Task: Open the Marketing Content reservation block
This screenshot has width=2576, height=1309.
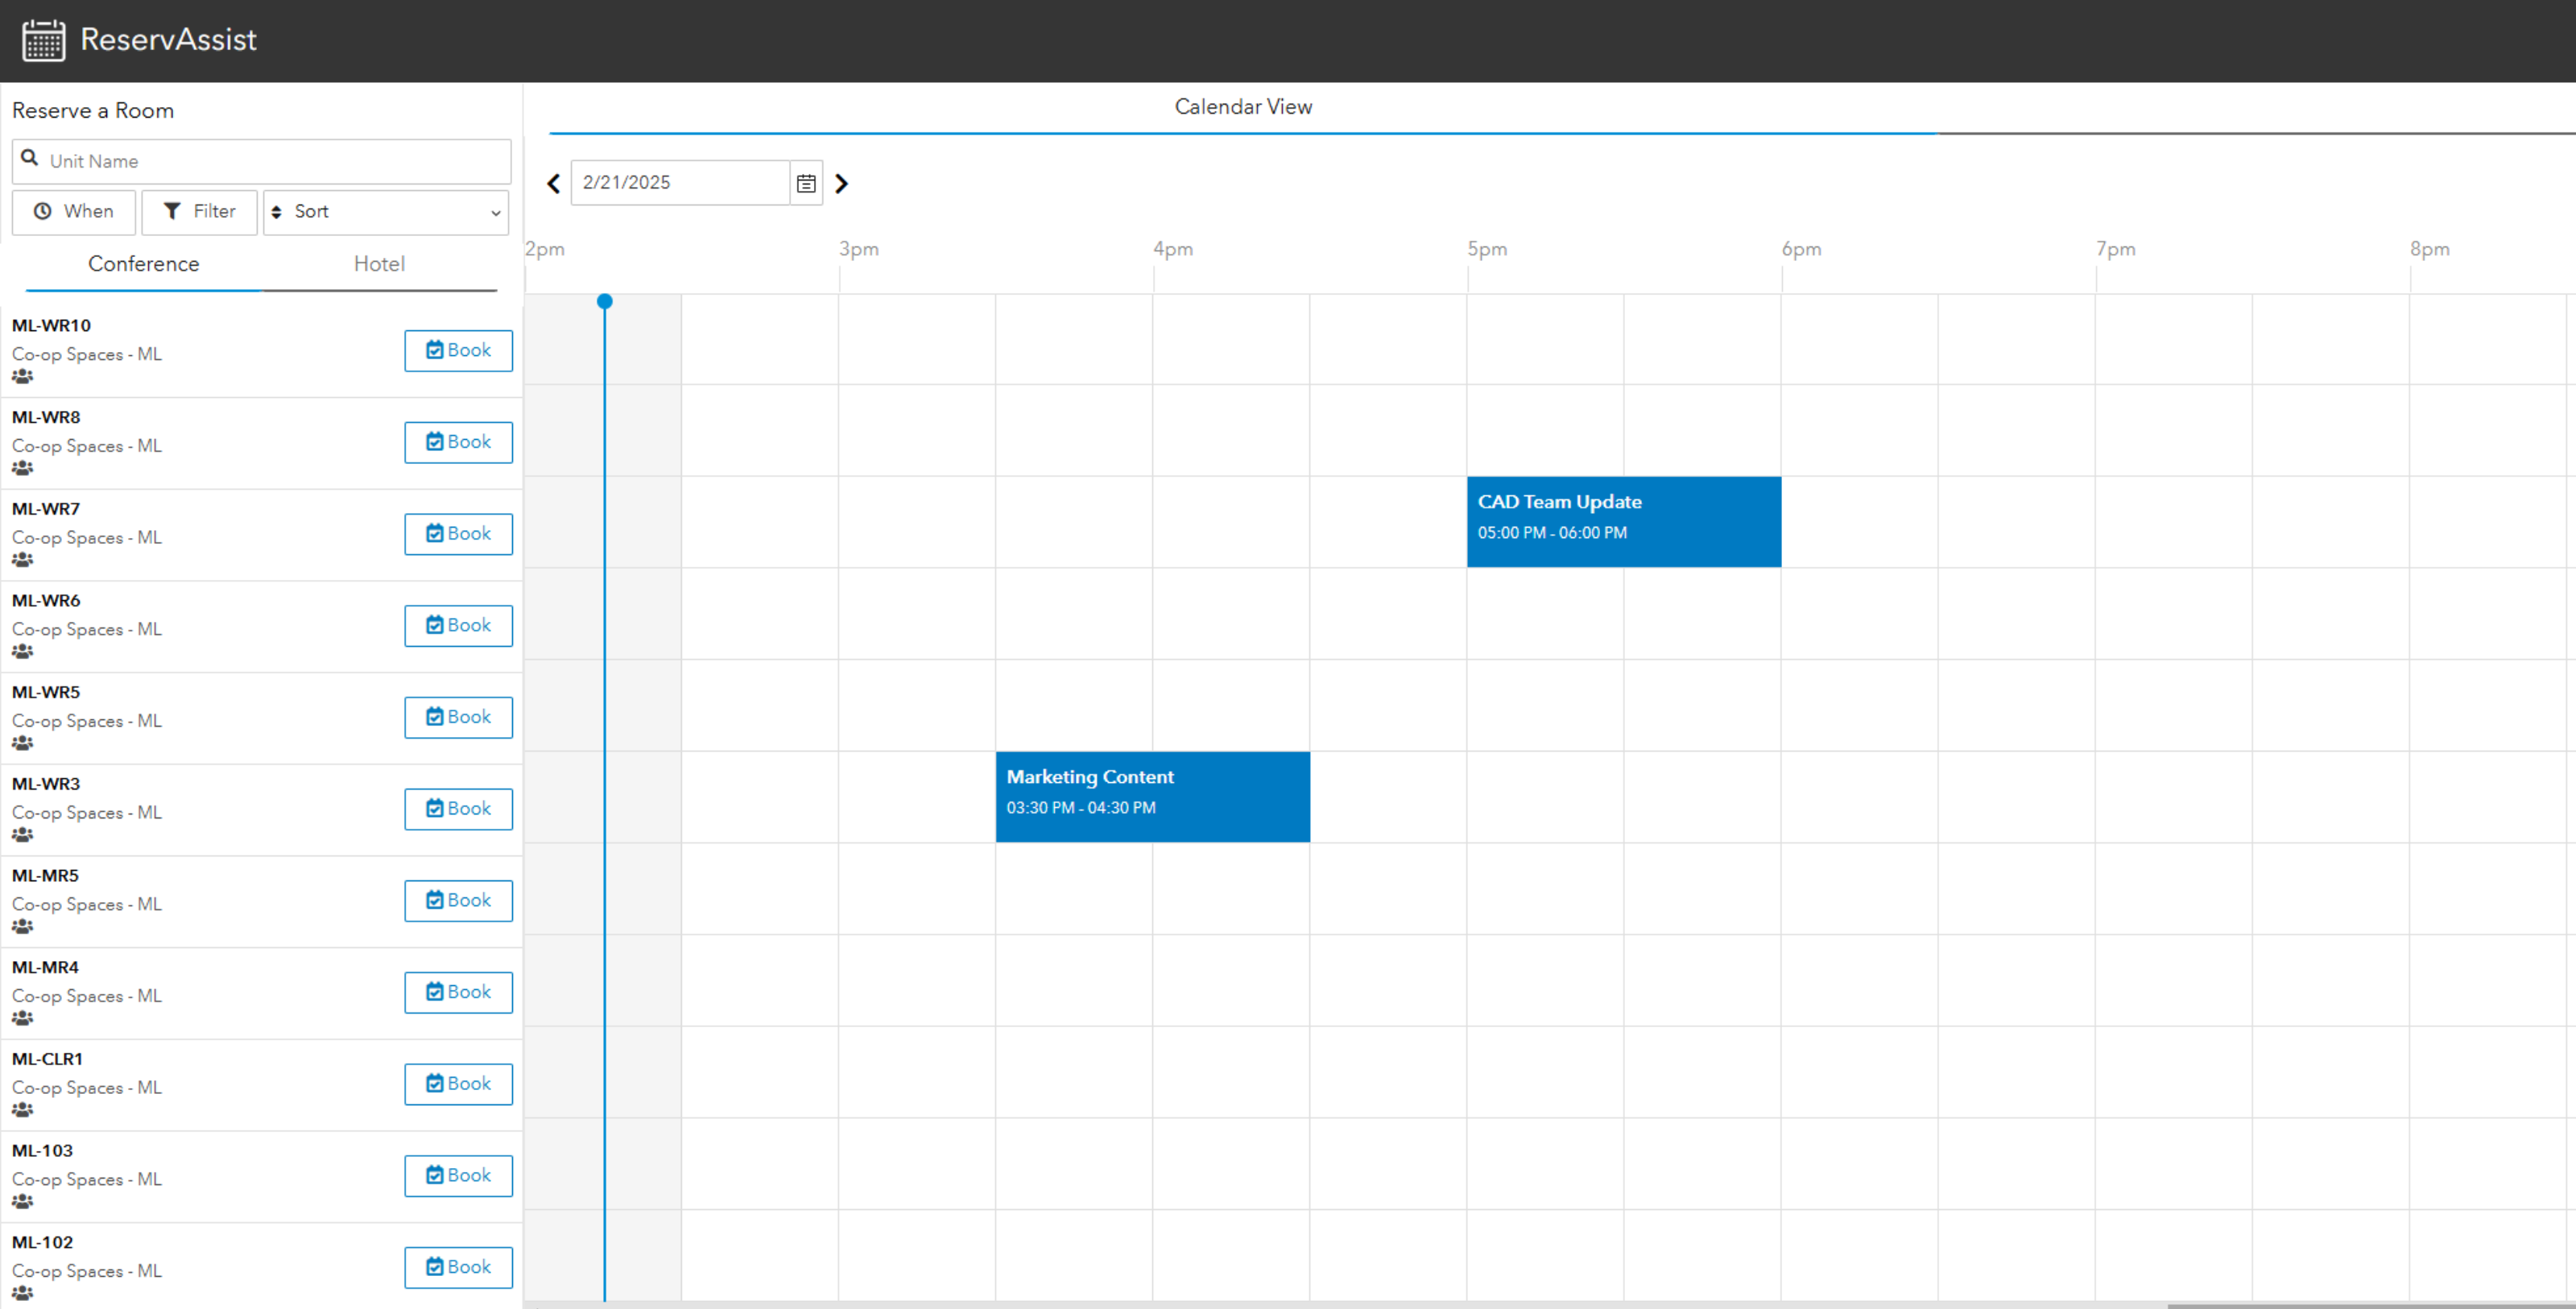Action: click(1152, 796)
